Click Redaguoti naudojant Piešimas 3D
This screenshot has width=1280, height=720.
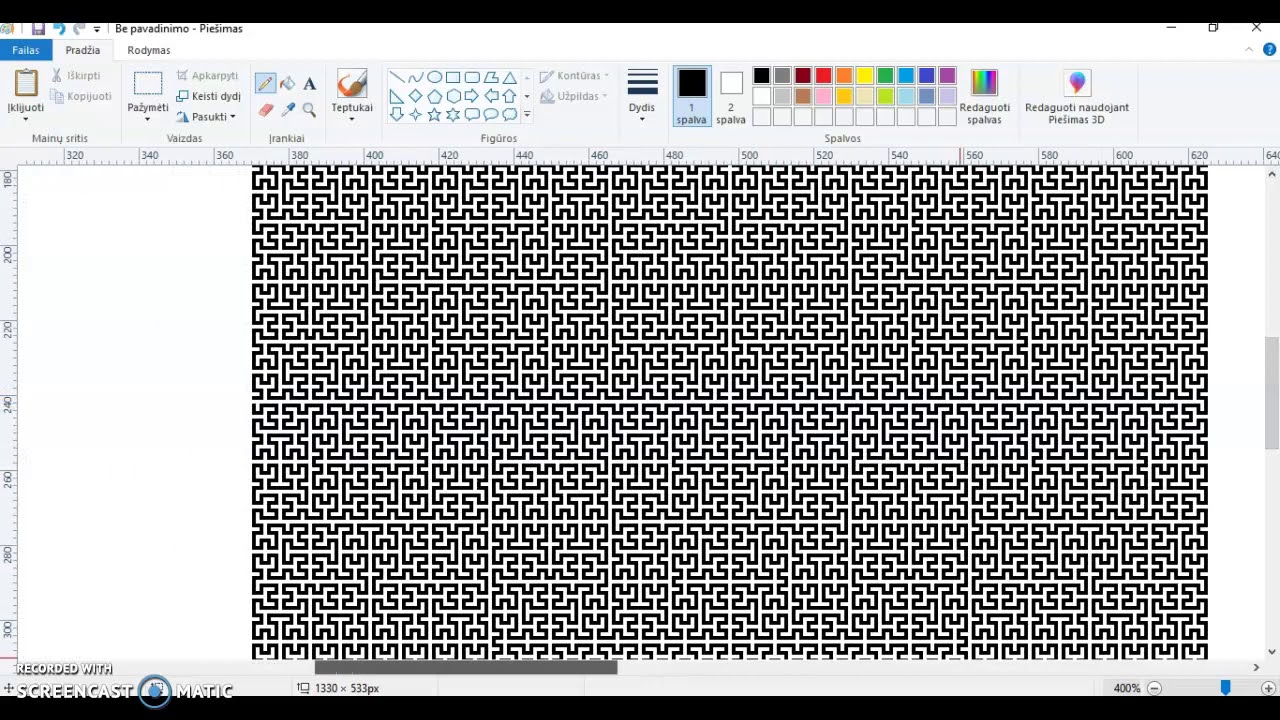coord(1077,97)
